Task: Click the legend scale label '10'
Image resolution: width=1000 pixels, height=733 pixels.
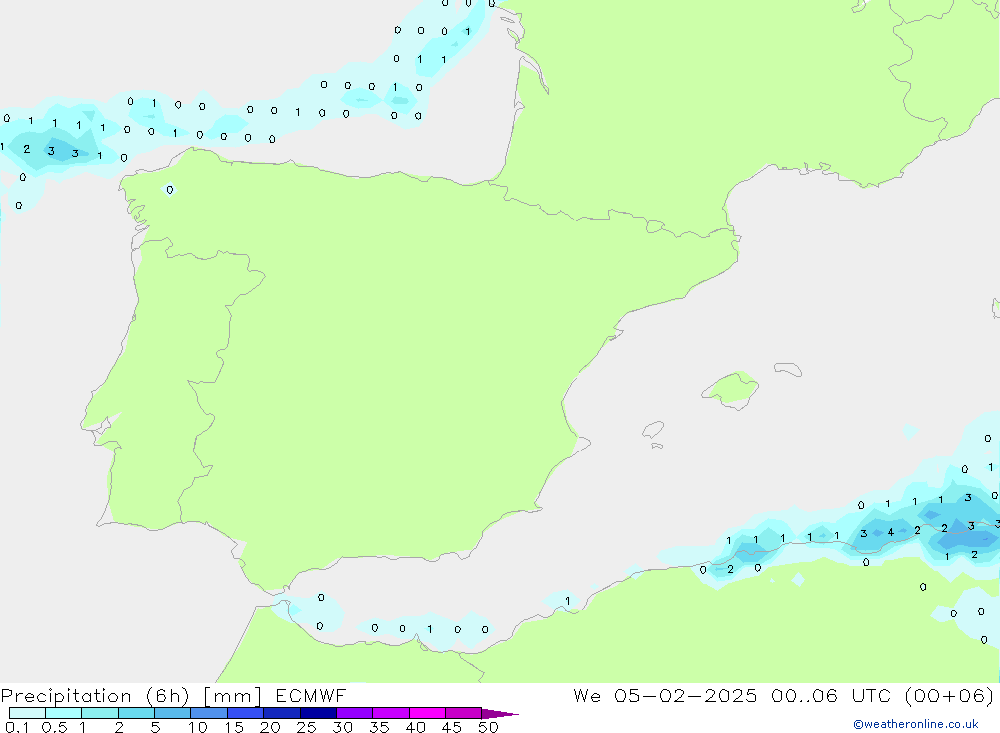Action: pos(198,727)
